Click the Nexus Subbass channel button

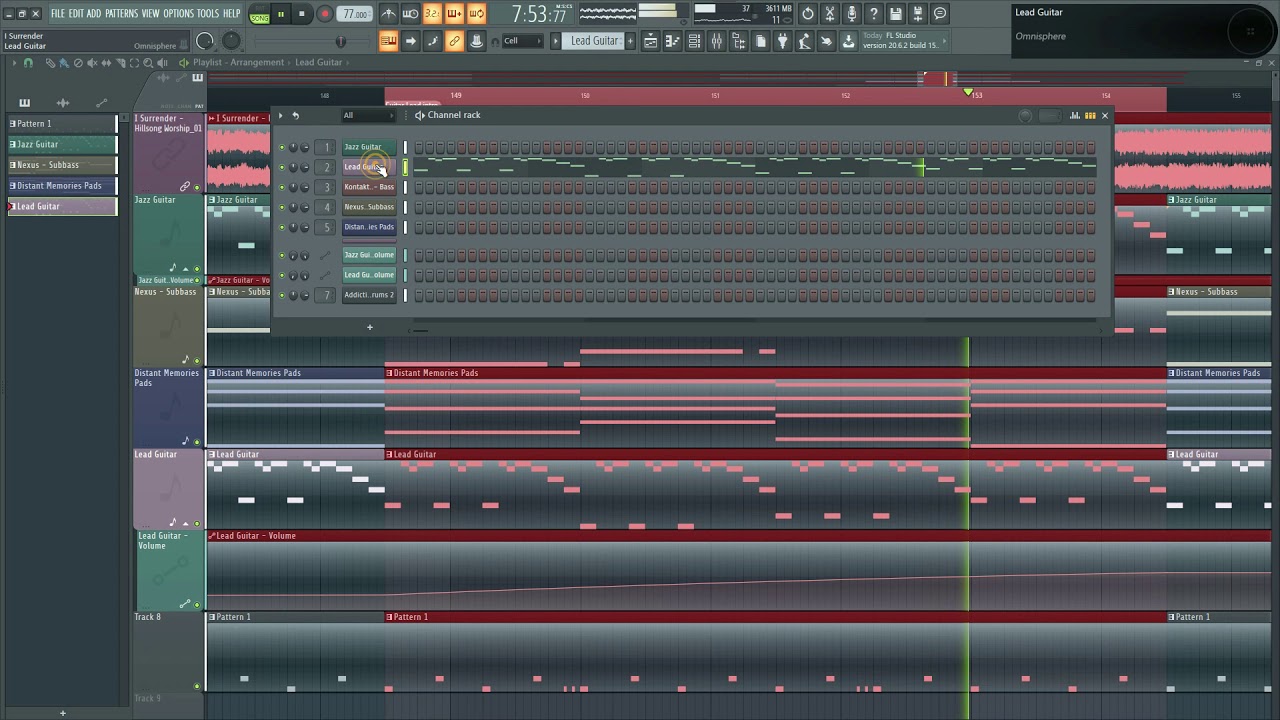coord(369,207)
